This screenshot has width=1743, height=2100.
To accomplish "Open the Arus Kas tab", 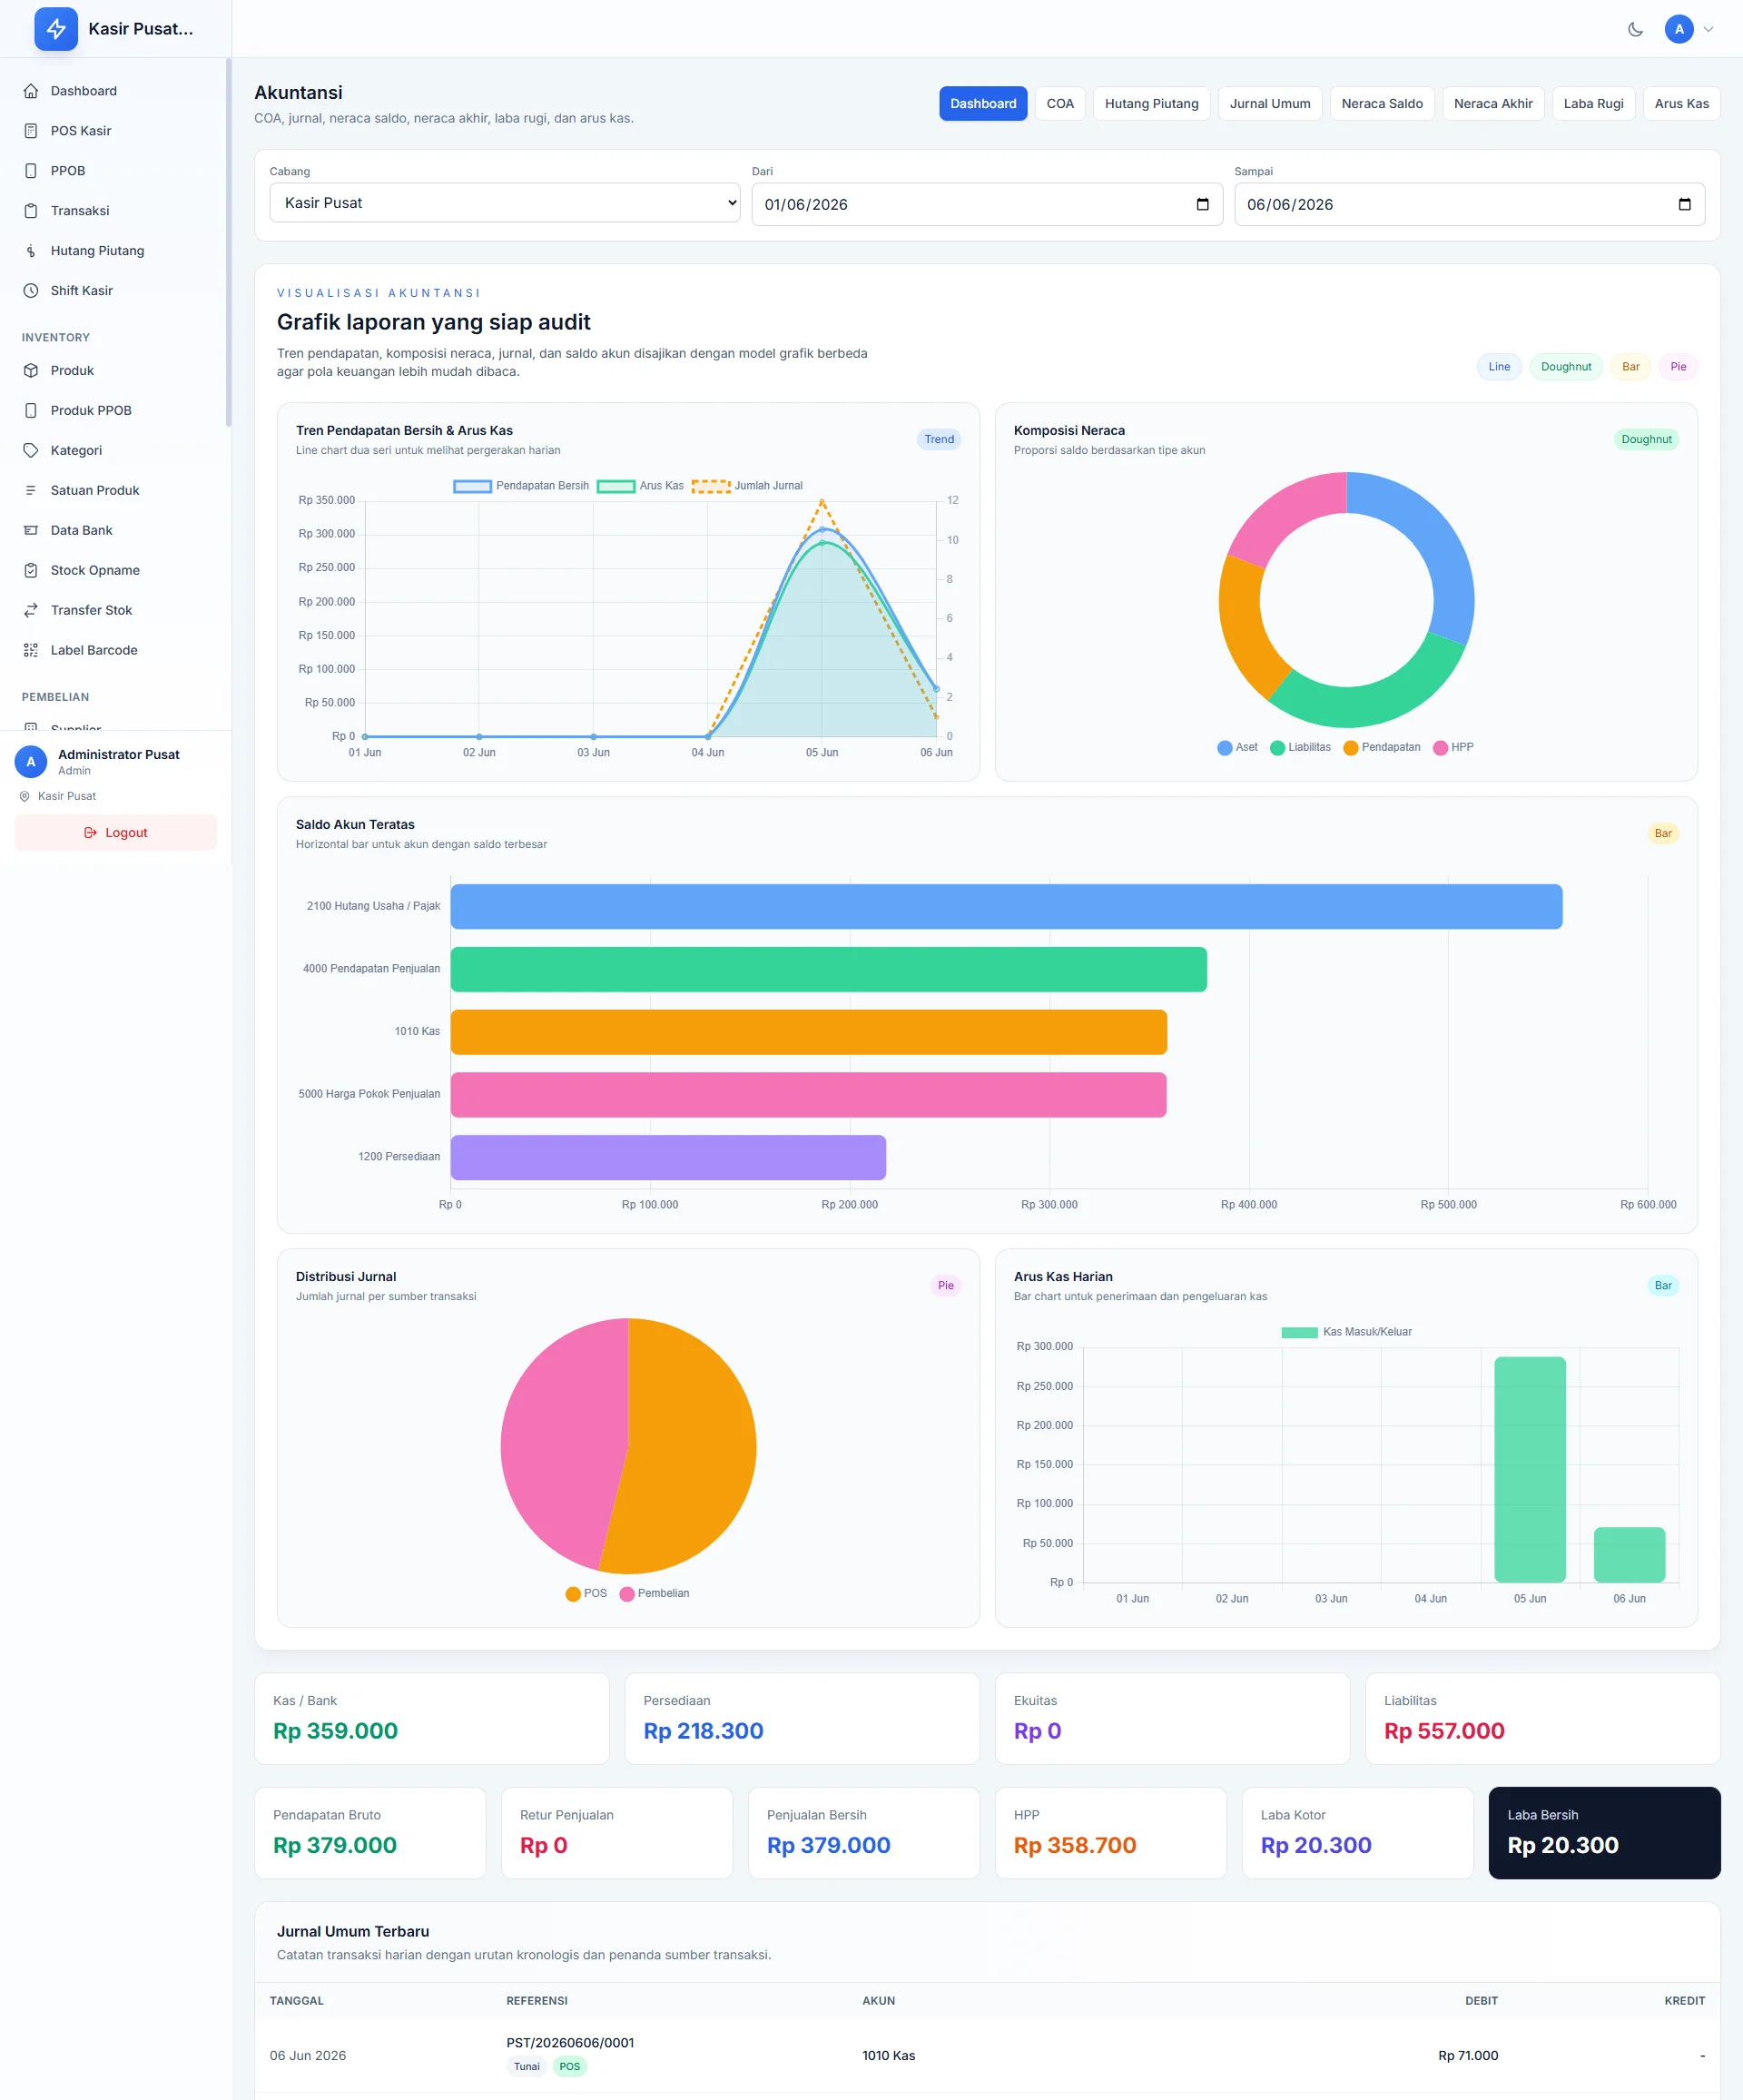I will pos(1681,104).
